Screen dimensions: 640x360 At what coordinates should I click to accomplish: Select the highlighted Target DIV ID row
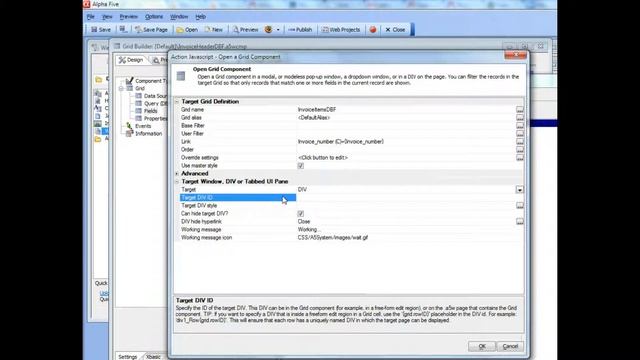click(238, 198)
